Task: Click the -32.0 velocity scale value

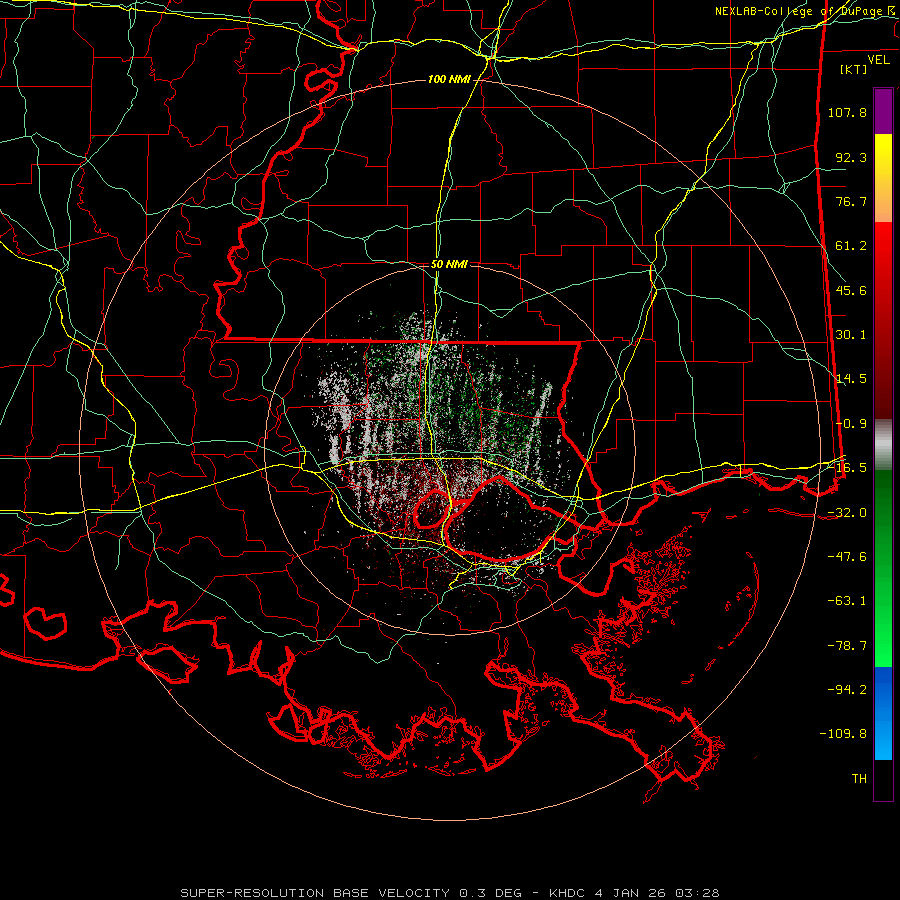Action: coord(847,513)
